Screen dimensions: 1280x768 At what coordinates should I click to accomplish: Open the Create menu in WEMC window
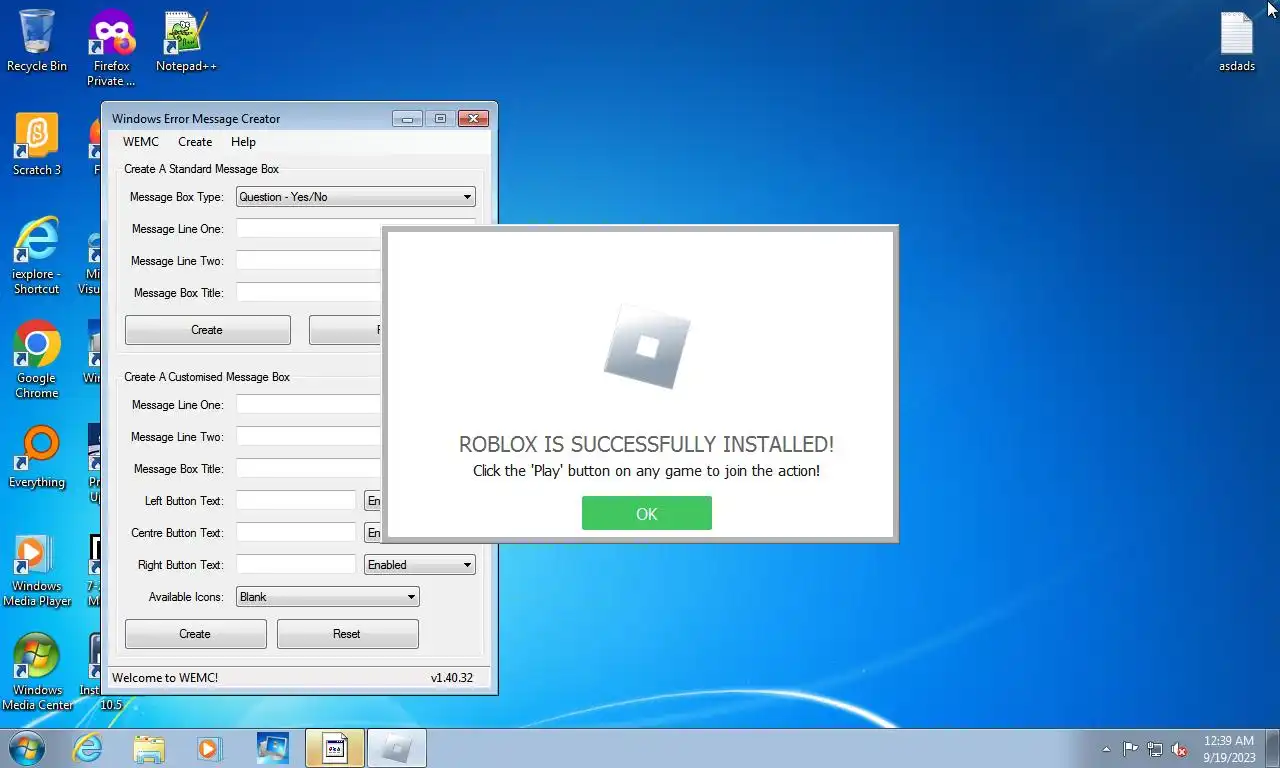[195, 142]
